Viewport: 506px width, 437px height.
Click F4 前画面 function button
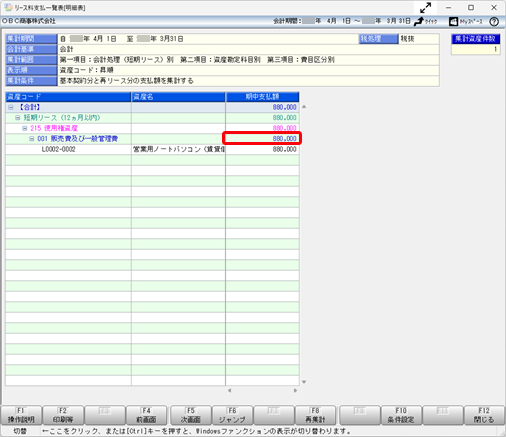[147, 415]
